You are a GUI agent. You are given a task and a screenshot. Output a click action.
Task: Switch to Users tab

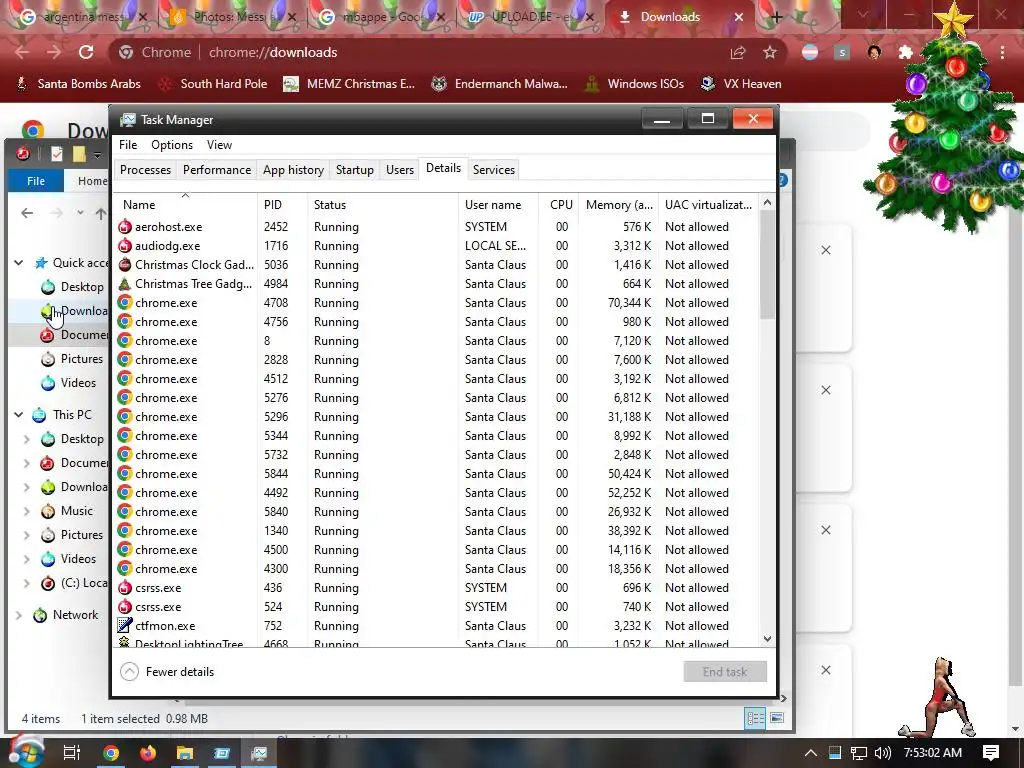400,170
